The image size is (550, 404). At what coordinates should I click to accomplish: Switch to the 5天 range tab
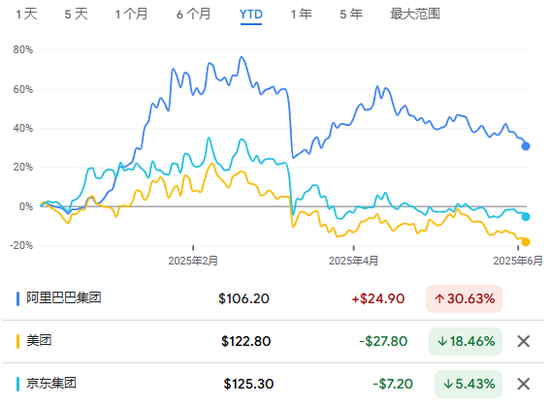(76, 14)
